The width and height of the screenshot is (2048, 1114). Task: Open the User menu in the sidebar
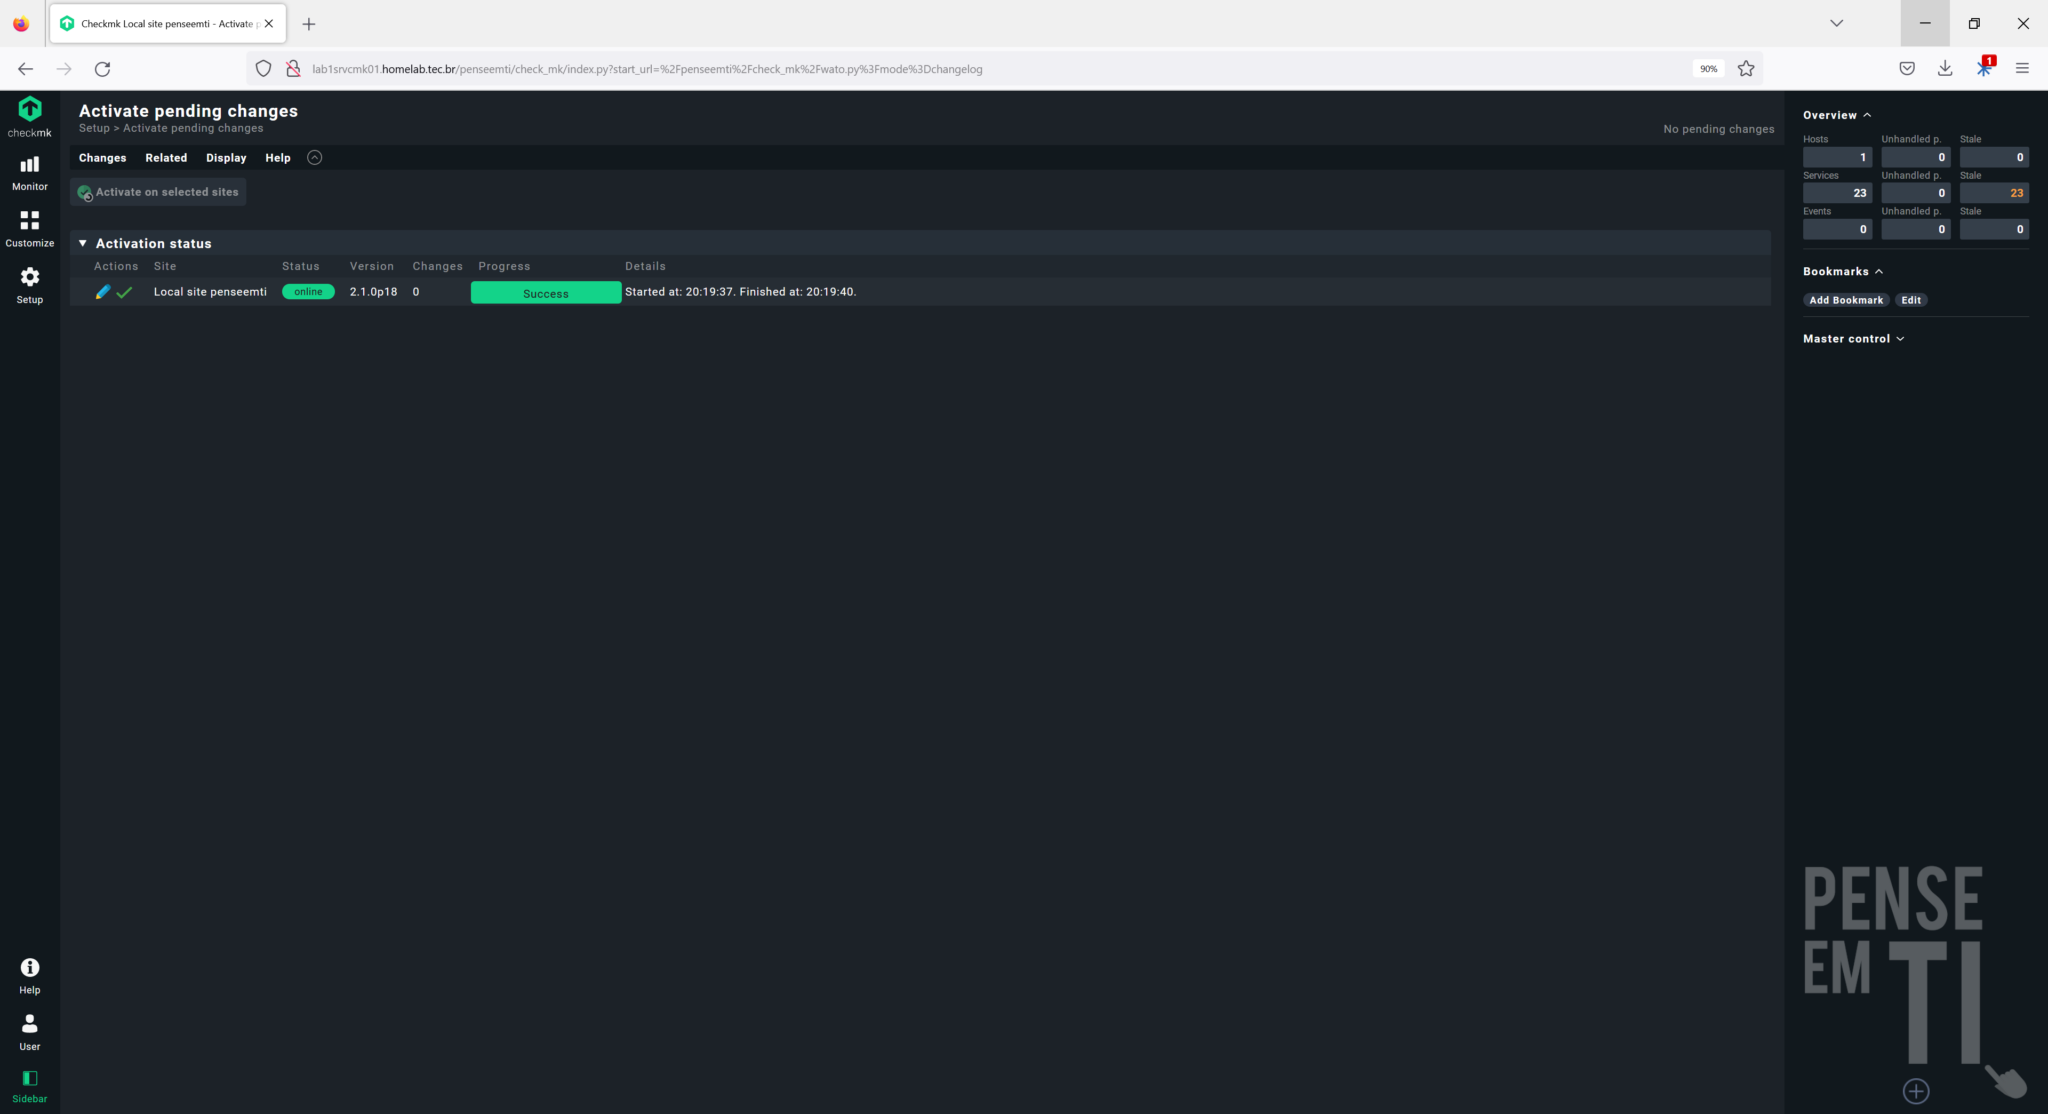tap(28, 1029)
